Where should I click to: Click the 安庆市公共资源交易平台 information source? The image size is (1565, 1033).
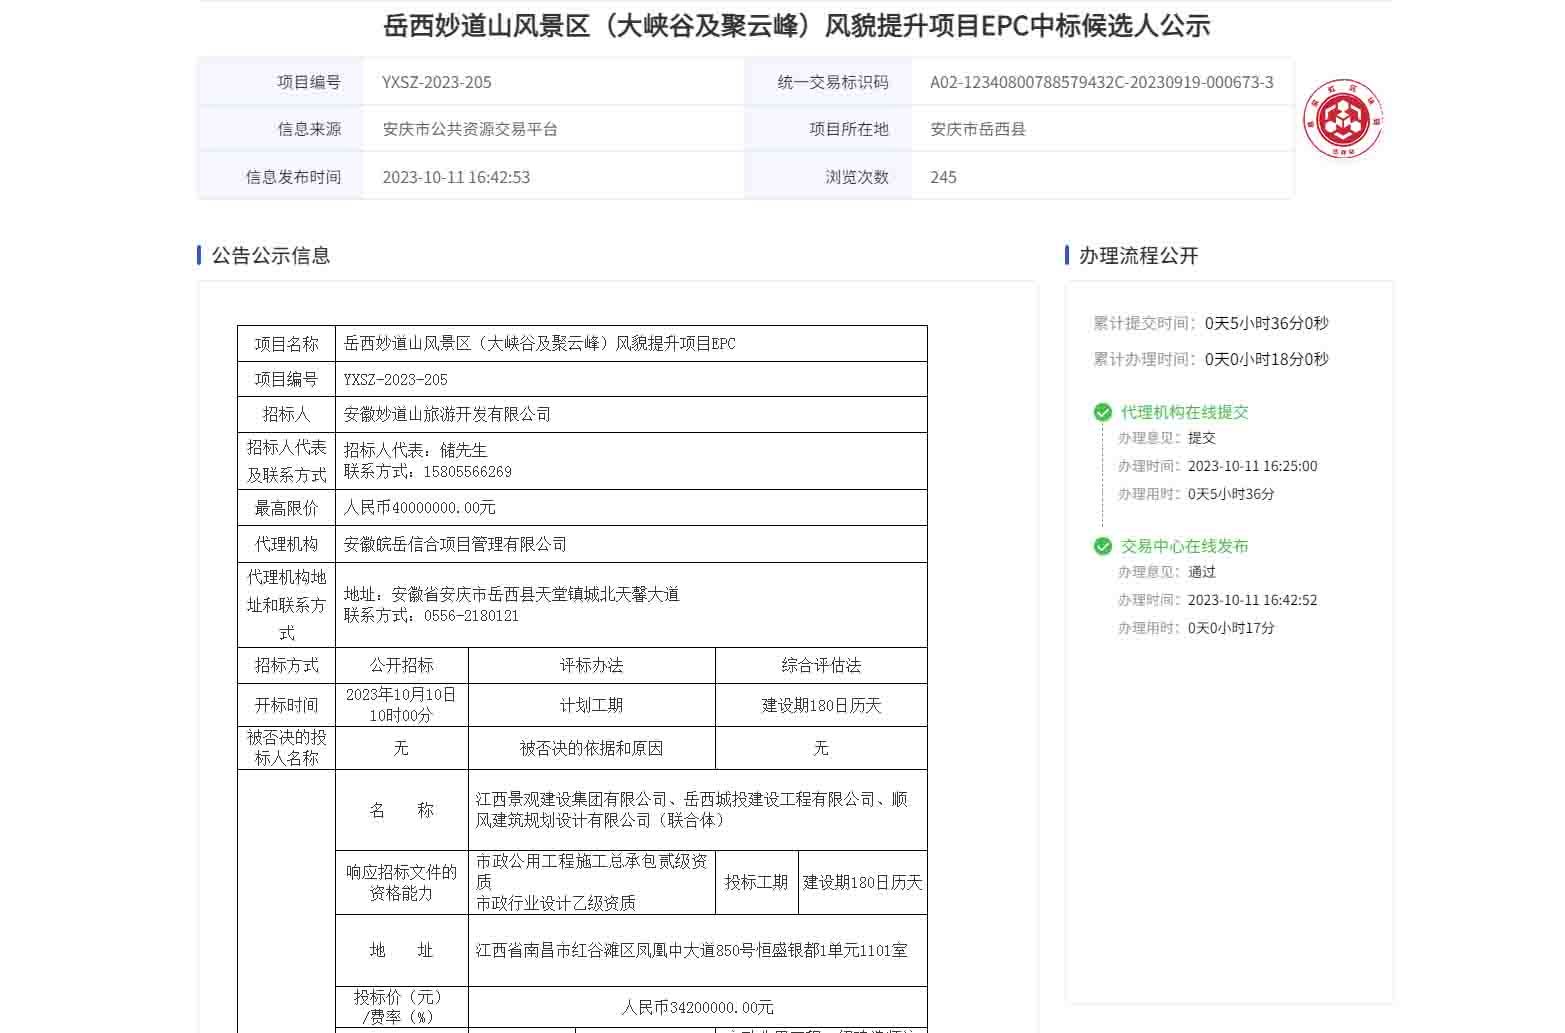(x=470, y=129)
